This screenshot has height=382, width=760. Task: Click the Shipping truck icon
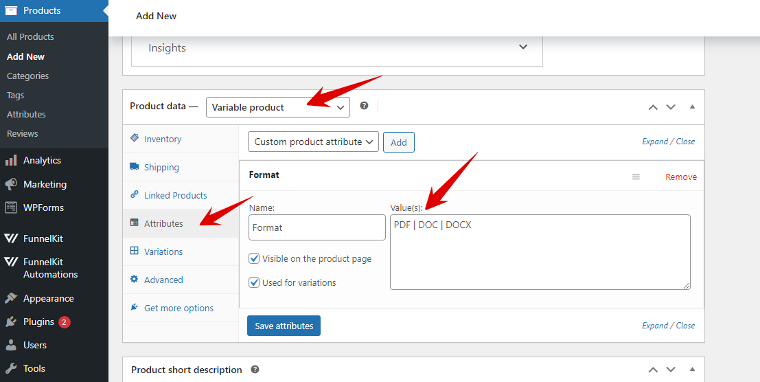coord(135,167)
